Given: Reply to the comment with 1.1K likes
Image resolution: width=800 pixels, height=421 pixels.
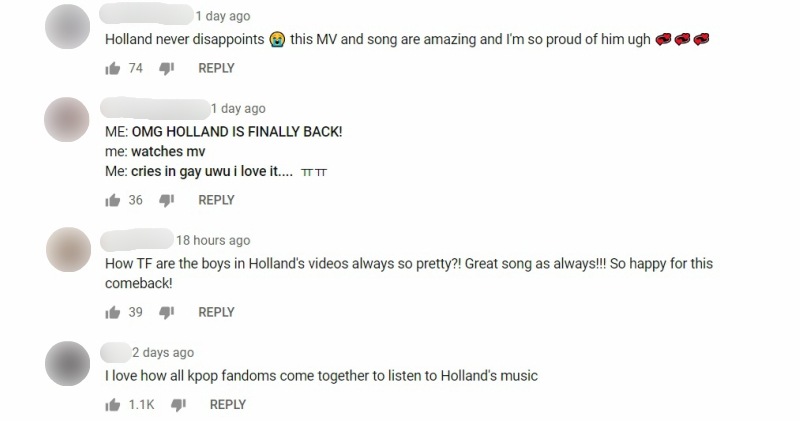Looking at the screenshot, I should 228,405.
